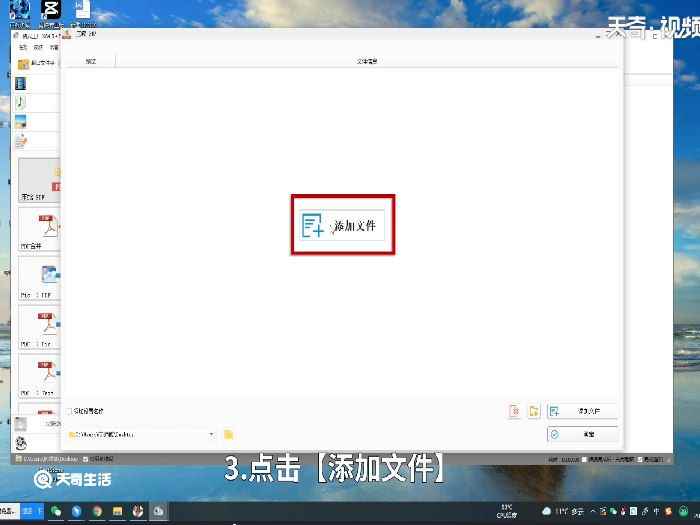Confirm the dialog with the 确定 button
The image size is (700, 525).
coord(582,434)
